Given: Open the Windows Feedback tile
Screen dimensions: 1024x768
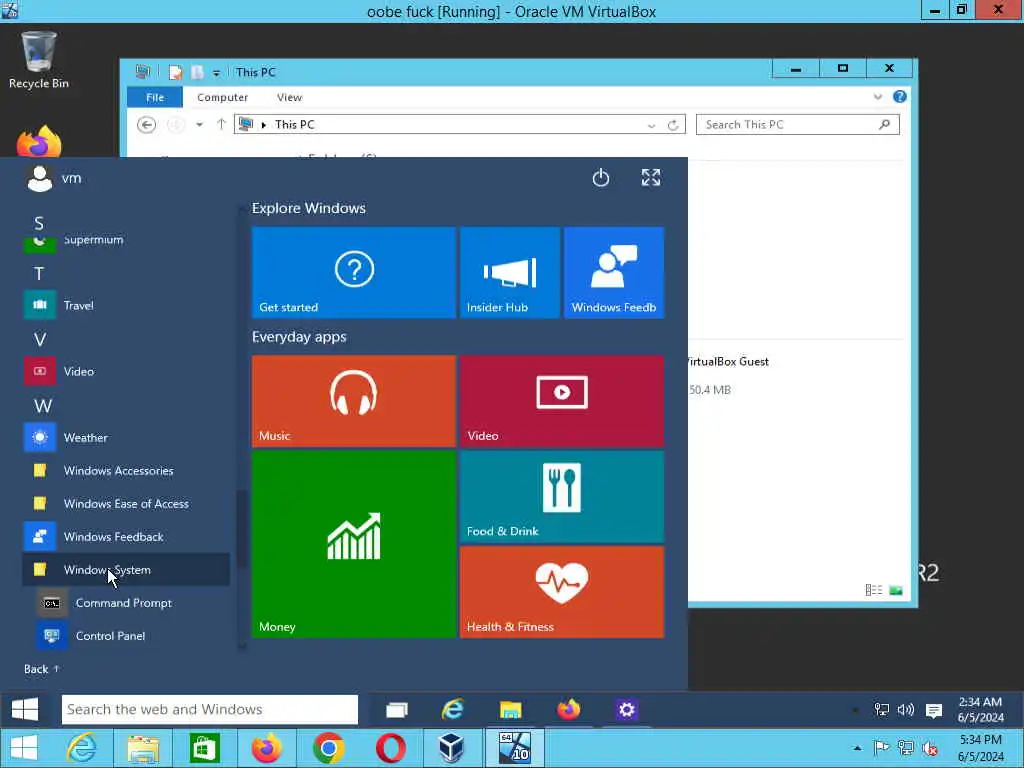Looking at the screenshot, I should tap(614, 272).
